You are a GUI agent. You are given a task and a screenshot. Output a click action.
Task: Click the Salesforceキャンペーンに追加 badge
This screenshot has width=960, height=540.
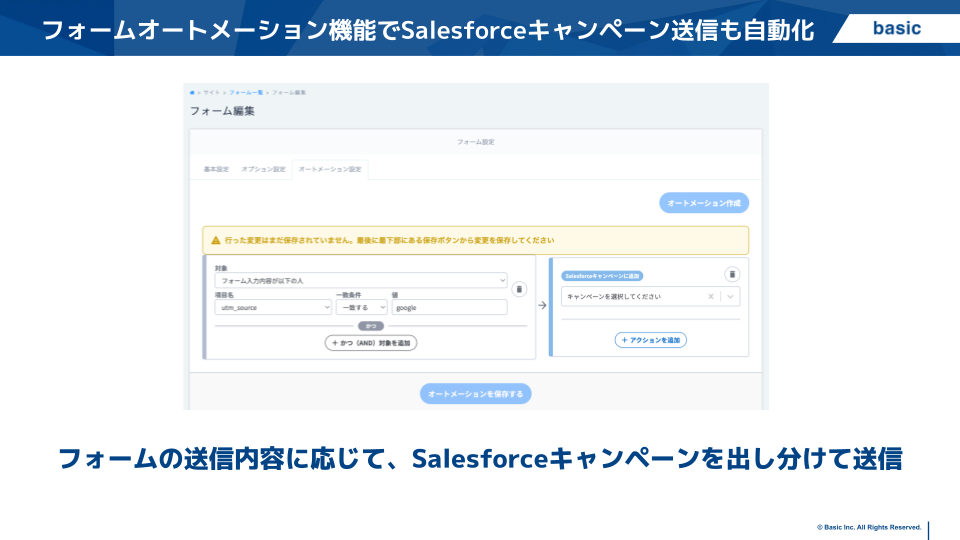602,276
